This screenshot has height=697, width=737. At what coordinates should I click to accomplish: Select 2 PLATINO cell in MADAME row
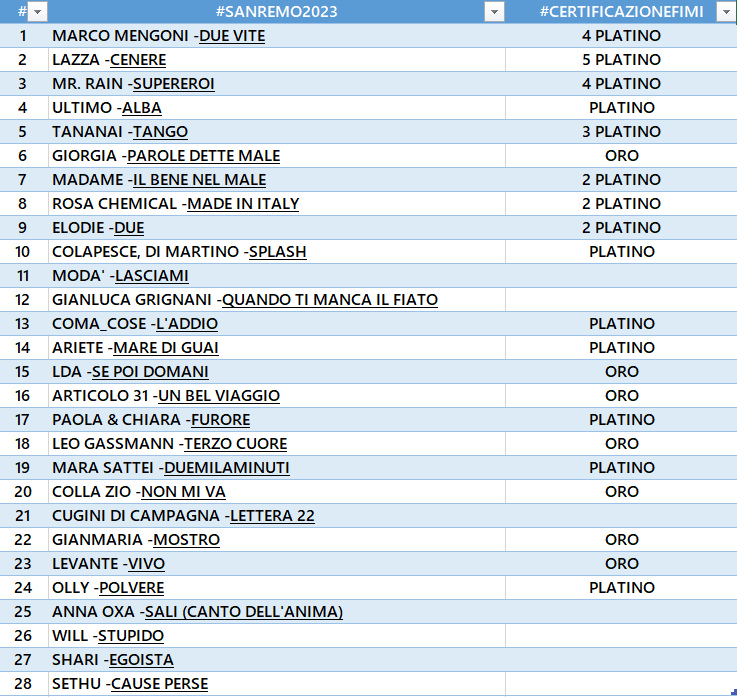pyautogui.click(x=621, y=180)
